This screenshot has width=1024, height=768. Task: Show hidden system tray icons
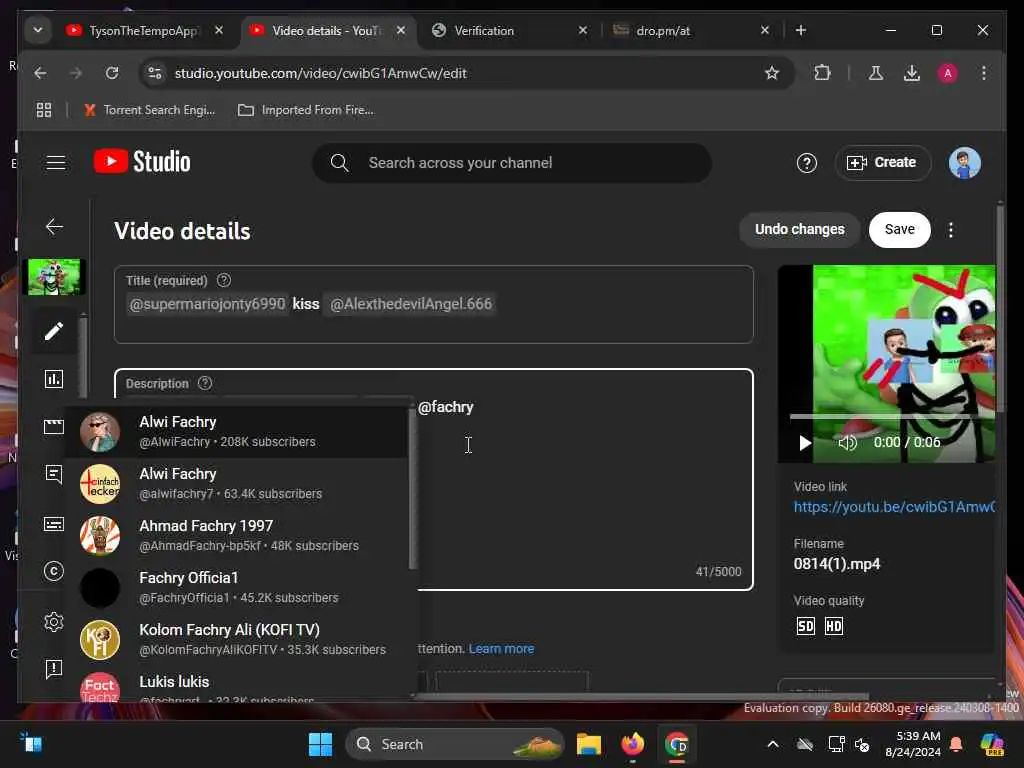pos(773,744)
